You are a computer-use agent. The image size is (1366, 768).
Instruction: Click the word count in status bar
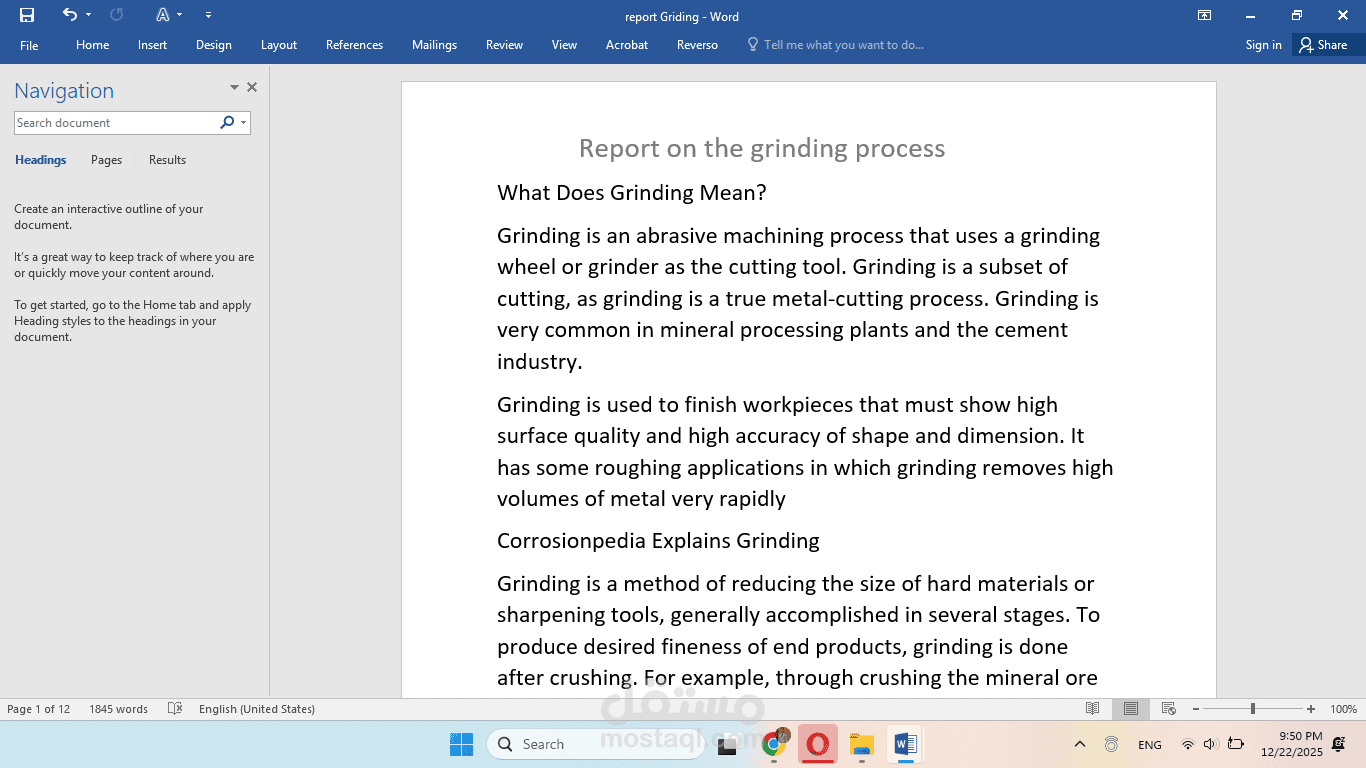[119, 708]
